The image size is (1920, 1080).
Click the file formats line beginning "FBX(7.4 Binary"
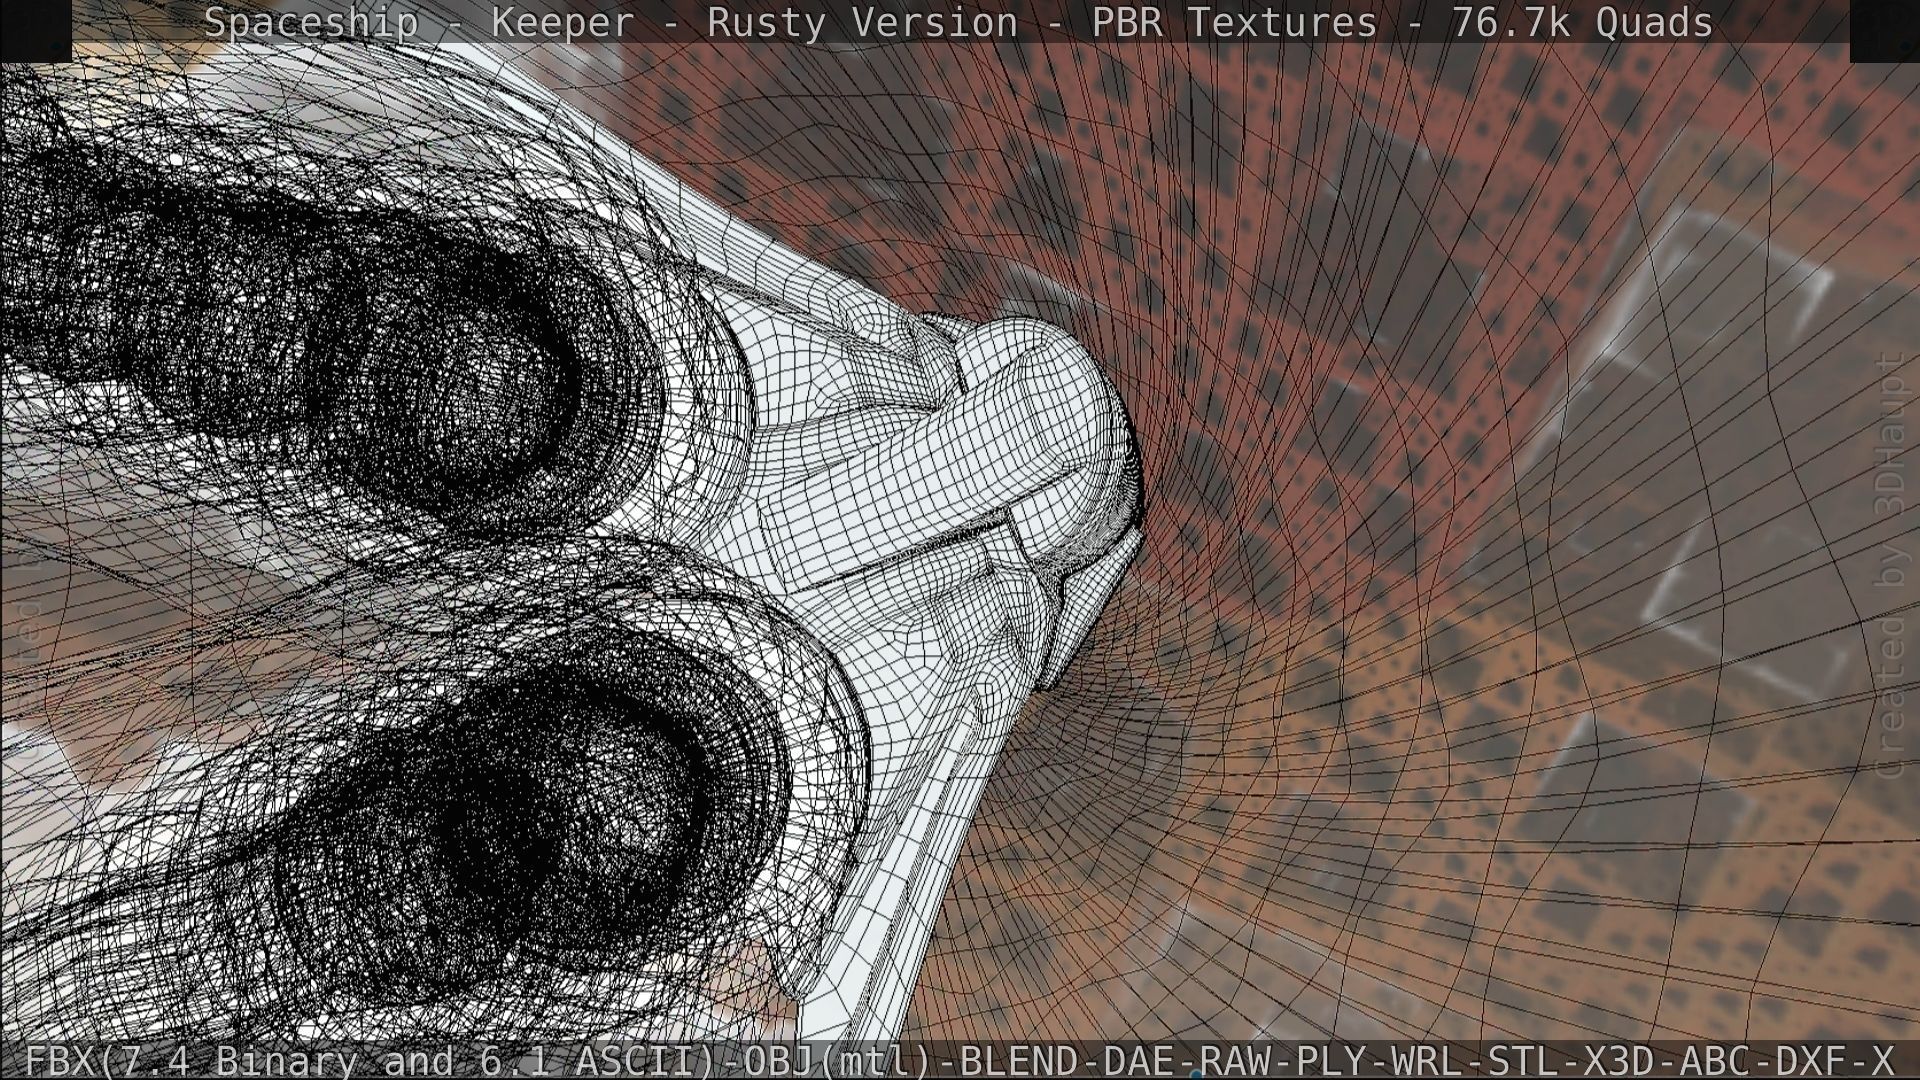click(959, 1060)
